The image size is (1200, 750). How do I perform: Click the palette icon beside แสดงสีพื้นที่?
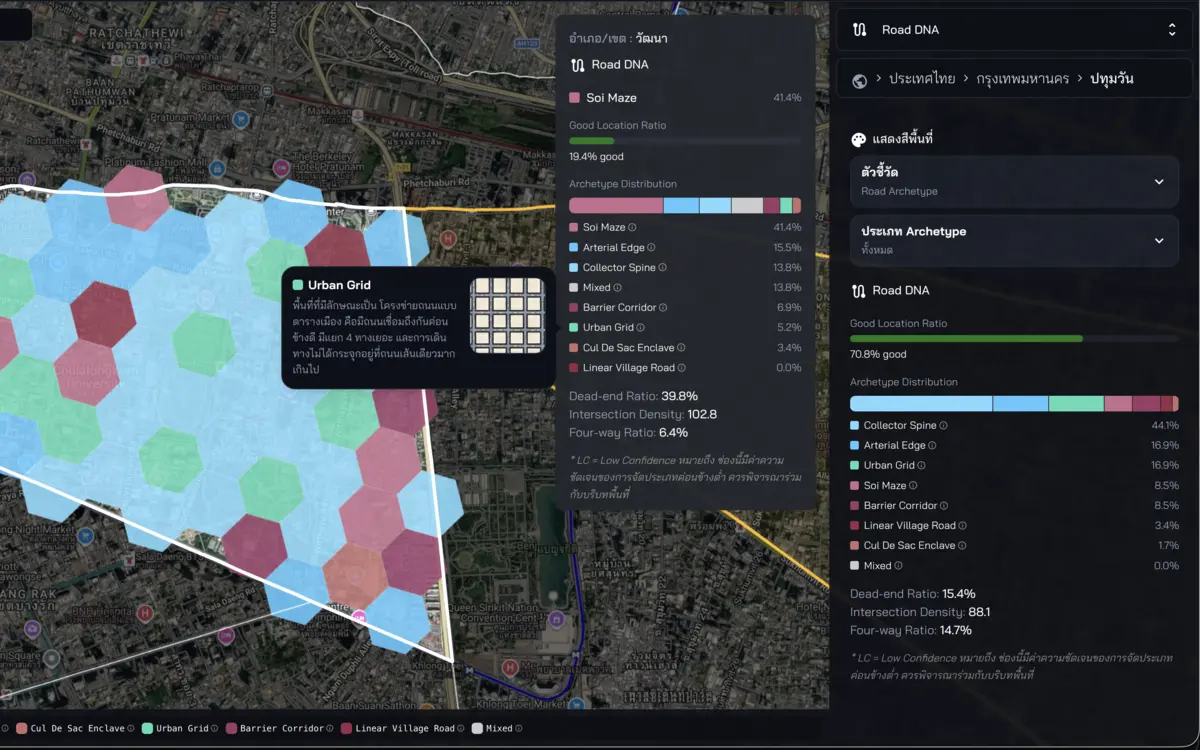pos(858,140)
